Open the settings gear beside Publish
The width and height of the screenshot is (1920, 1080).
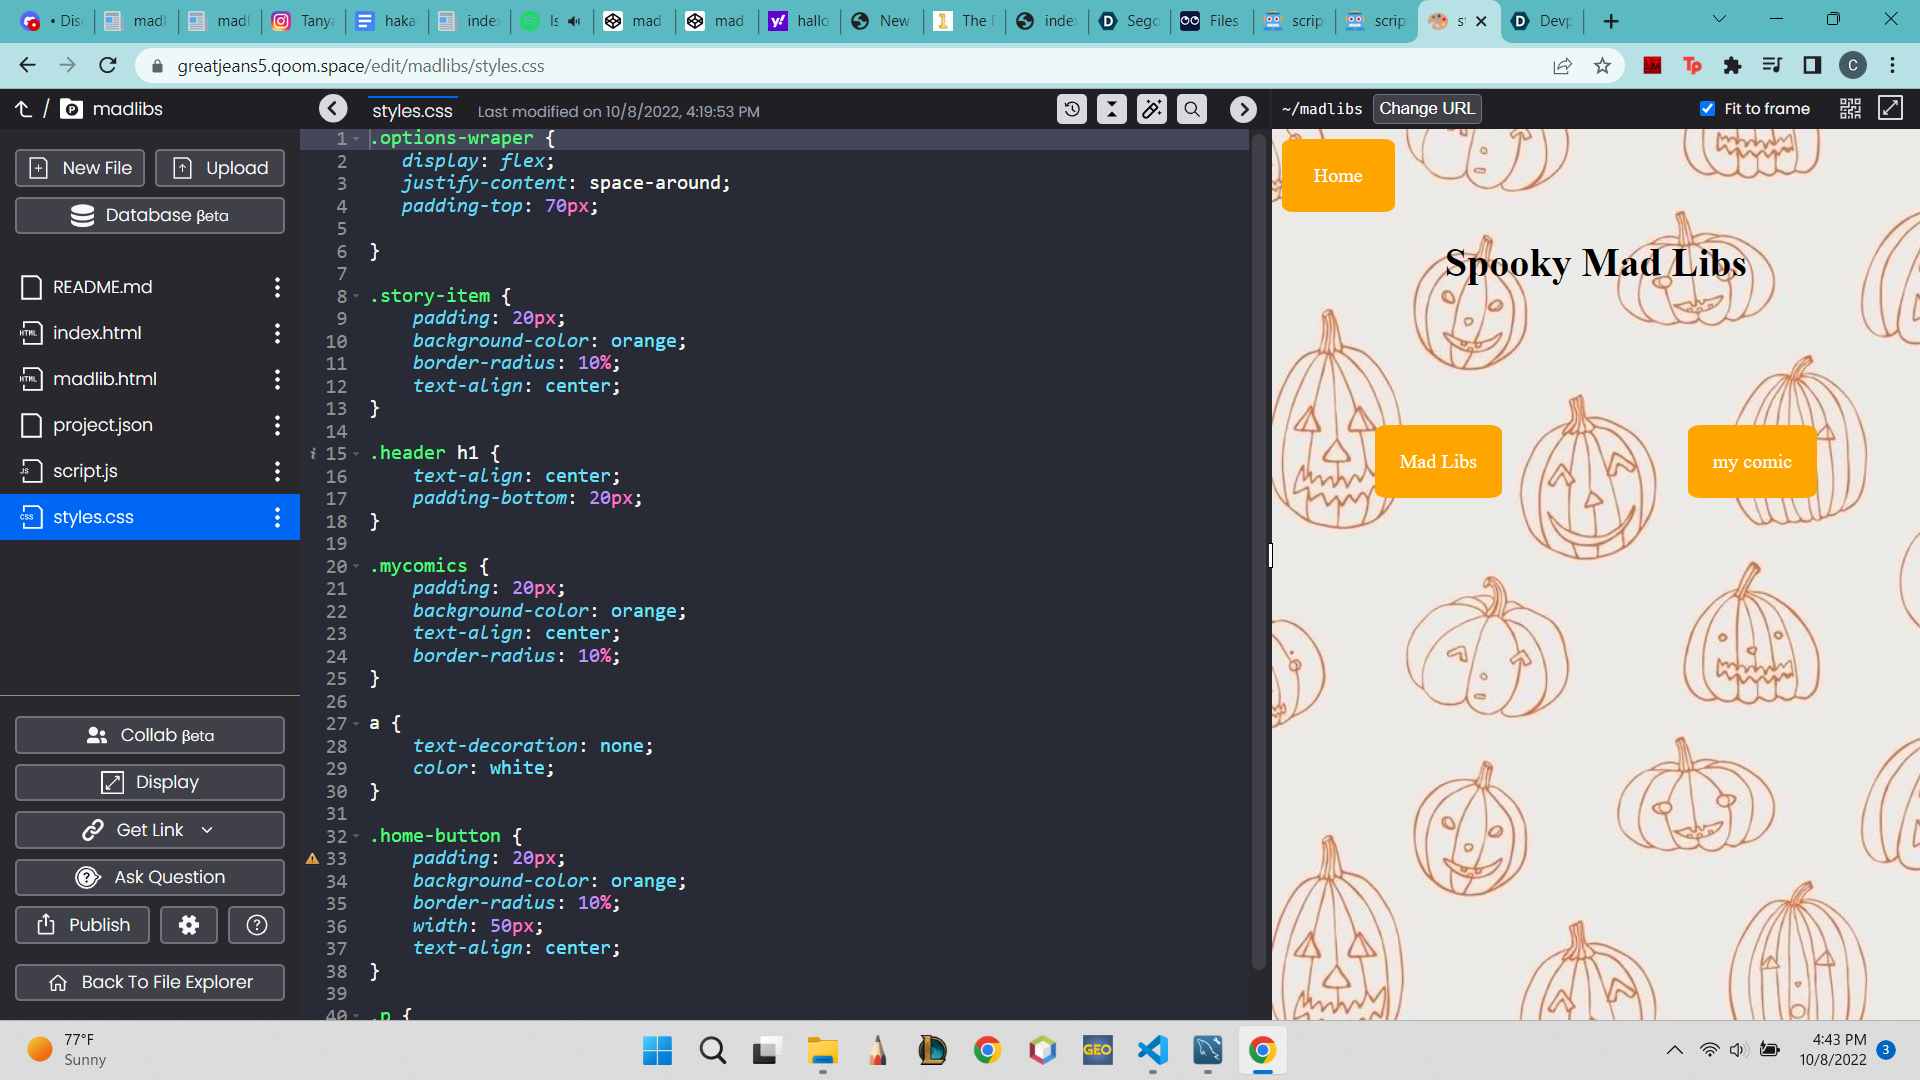click(189, 925)
